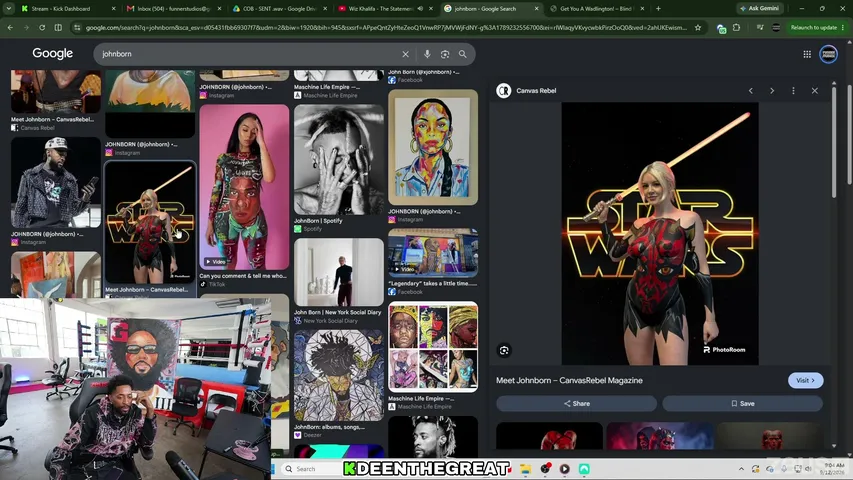
Task: Bookmark this page with the star icon
Action: [x=698, y=27]
